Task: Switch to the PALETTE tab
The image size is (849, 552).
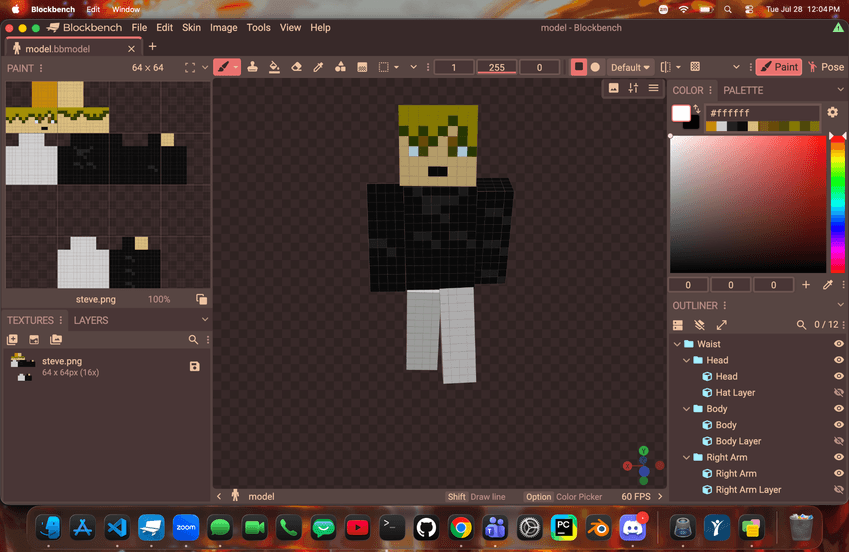Action: (x=743, y=90)
